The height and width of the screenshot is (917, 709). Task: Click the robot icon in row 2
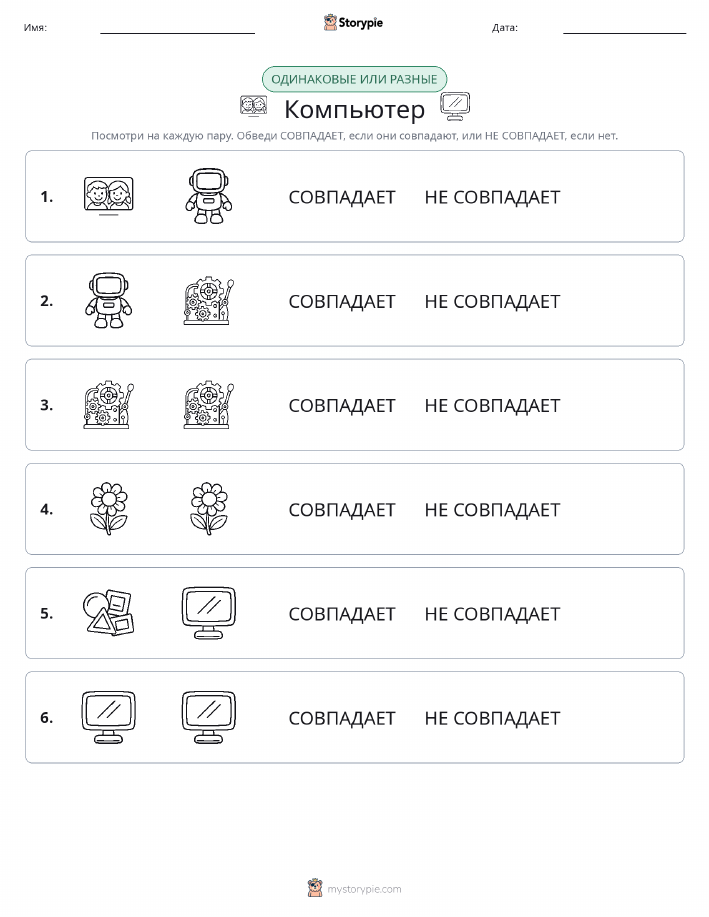point(109,301)
